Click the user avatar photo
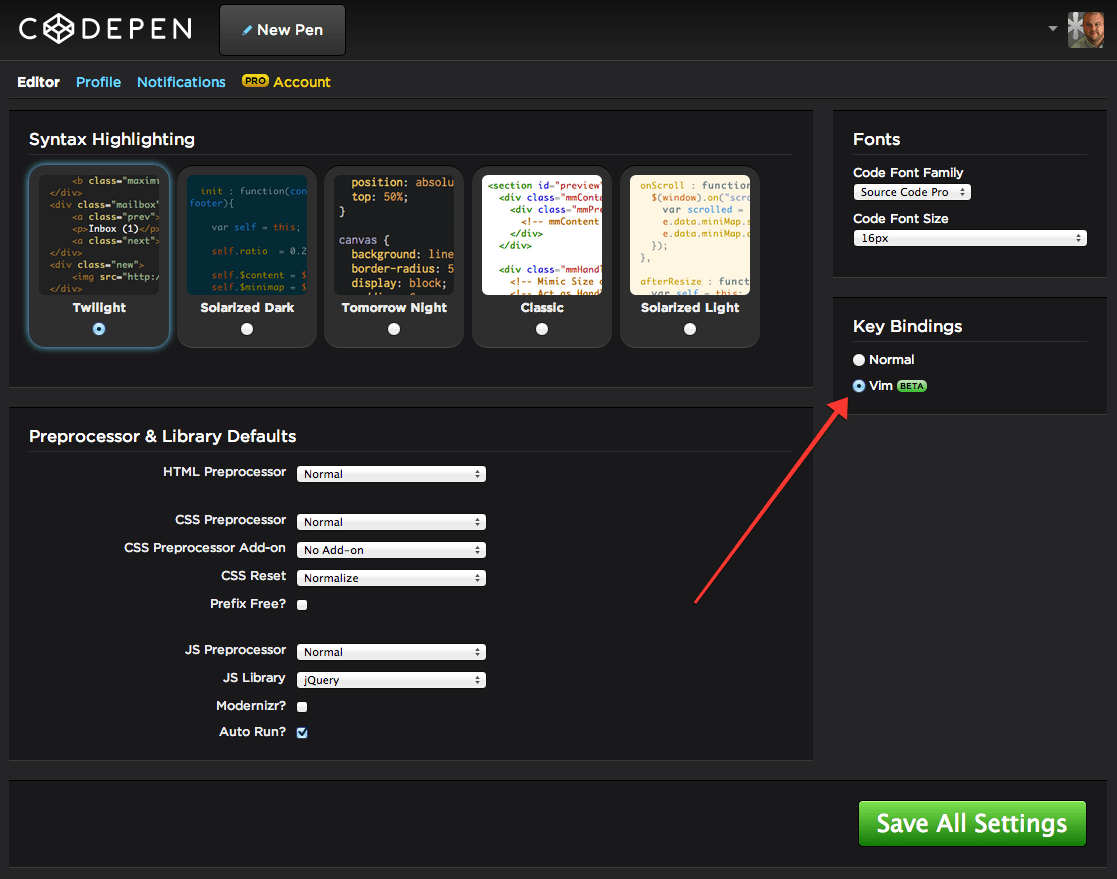1117x879 pixels. coord(1086,29)
